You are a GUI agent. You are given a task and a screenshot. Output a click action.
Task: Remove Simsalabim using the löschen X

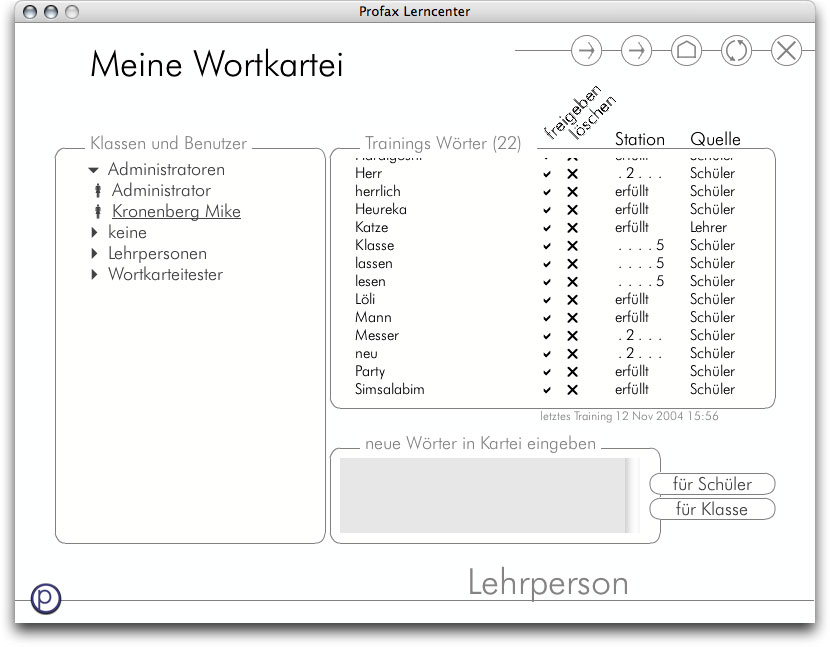point(572,390)
